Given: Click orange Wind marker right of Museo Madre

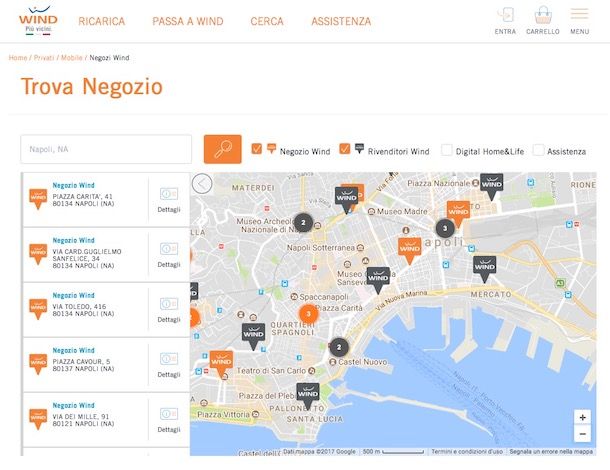Looking at the screenshot, I should (x=458, y=213).
